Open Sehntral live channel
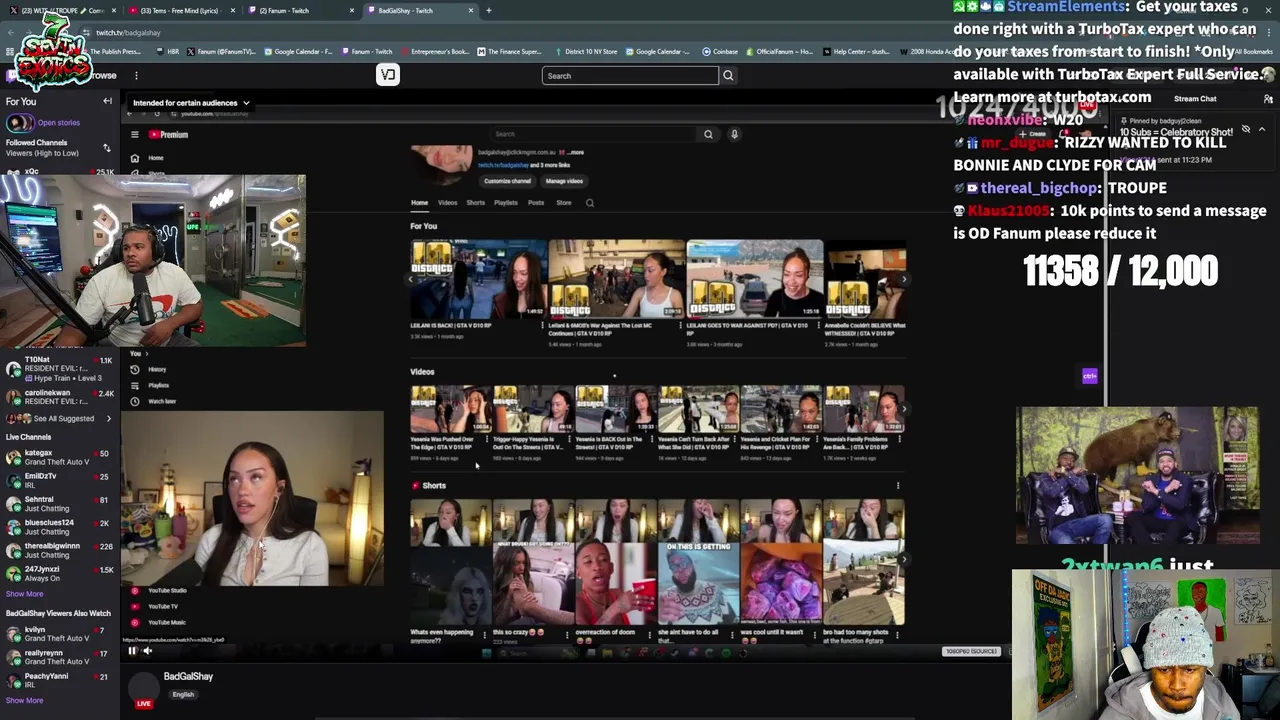This screenshot has width=1280, height=720. click(60, 503)
